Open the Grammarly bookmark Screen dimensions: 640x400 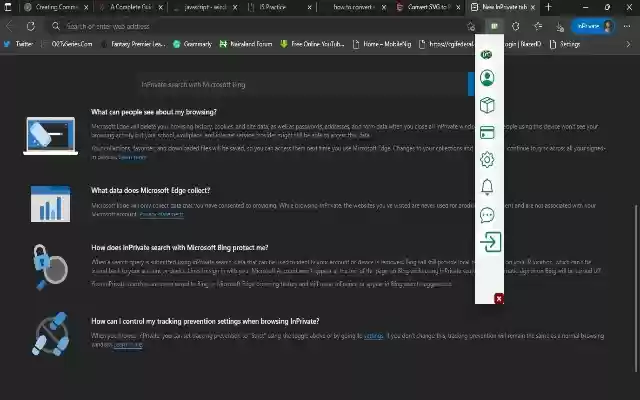192,44
